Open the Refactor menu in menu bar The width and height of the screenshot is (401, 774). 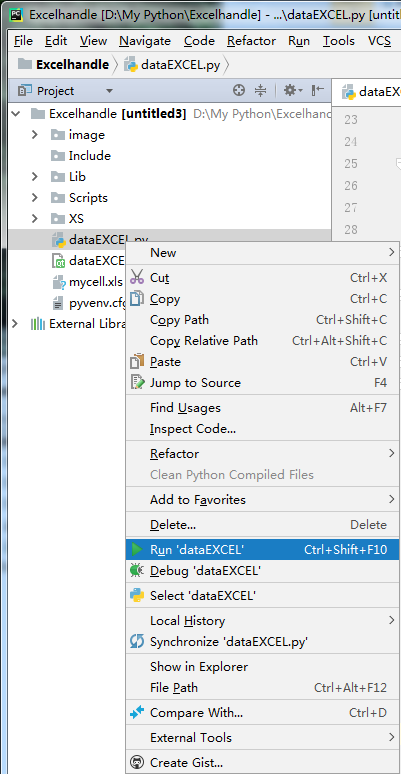coord(251,41)
